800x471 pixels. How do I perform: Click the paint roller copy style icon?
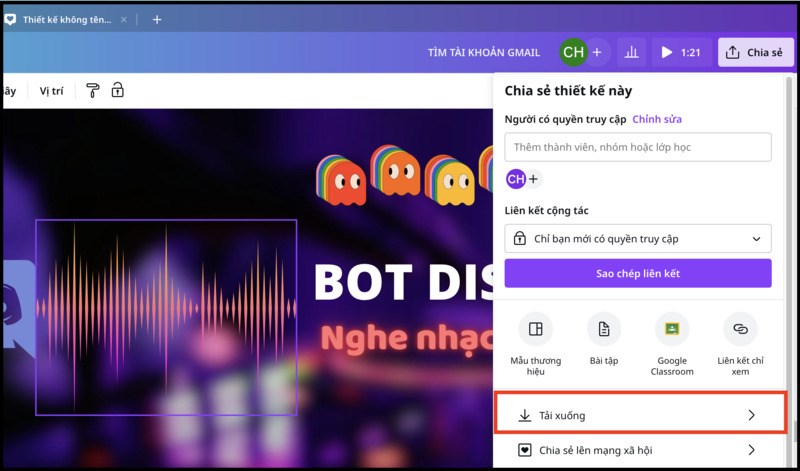coord(93,91)
